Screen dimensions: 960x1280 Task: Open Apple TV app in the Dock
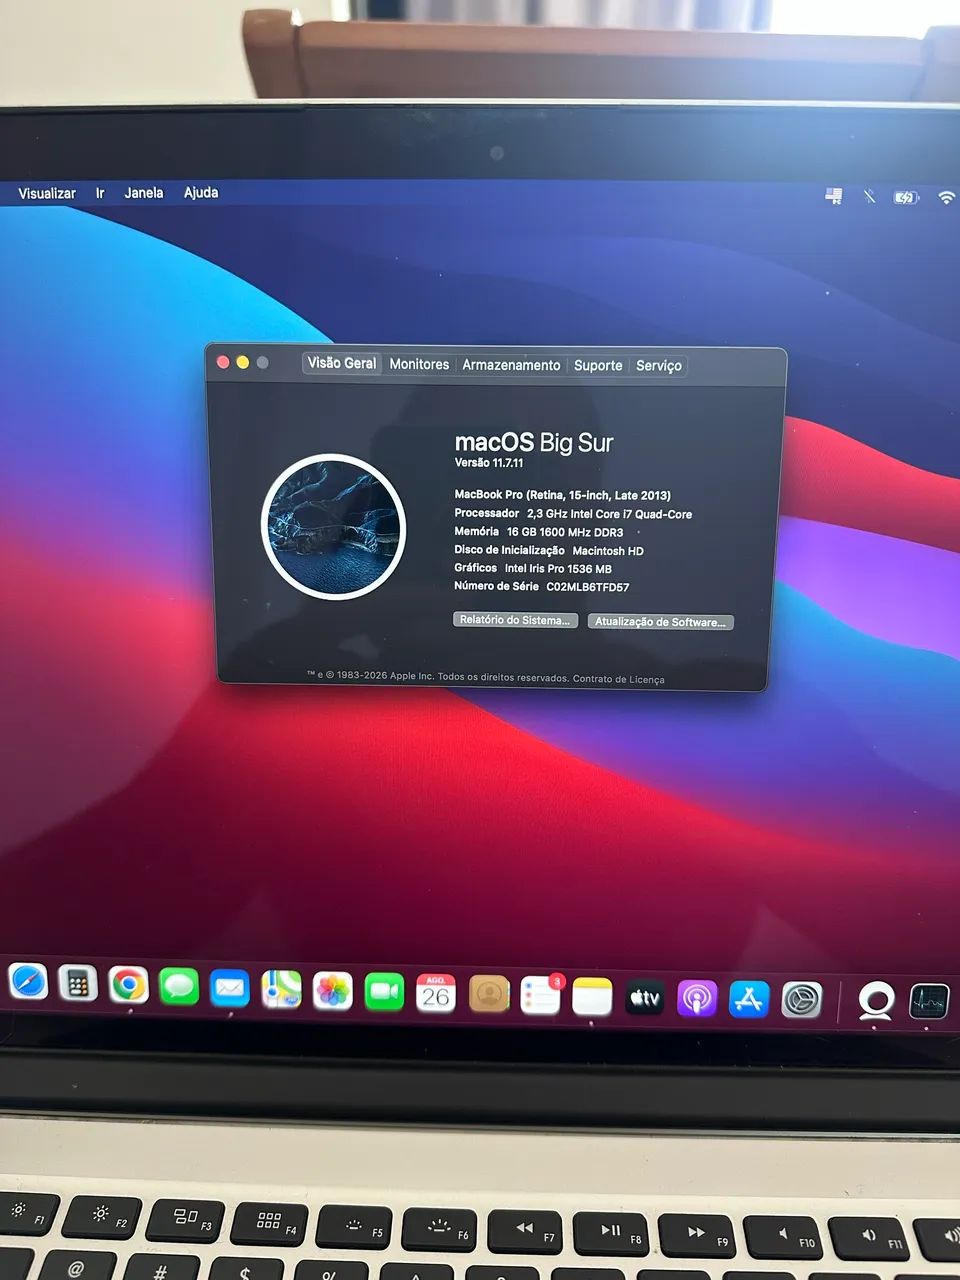pyautogui.click(x=645, y=997)
